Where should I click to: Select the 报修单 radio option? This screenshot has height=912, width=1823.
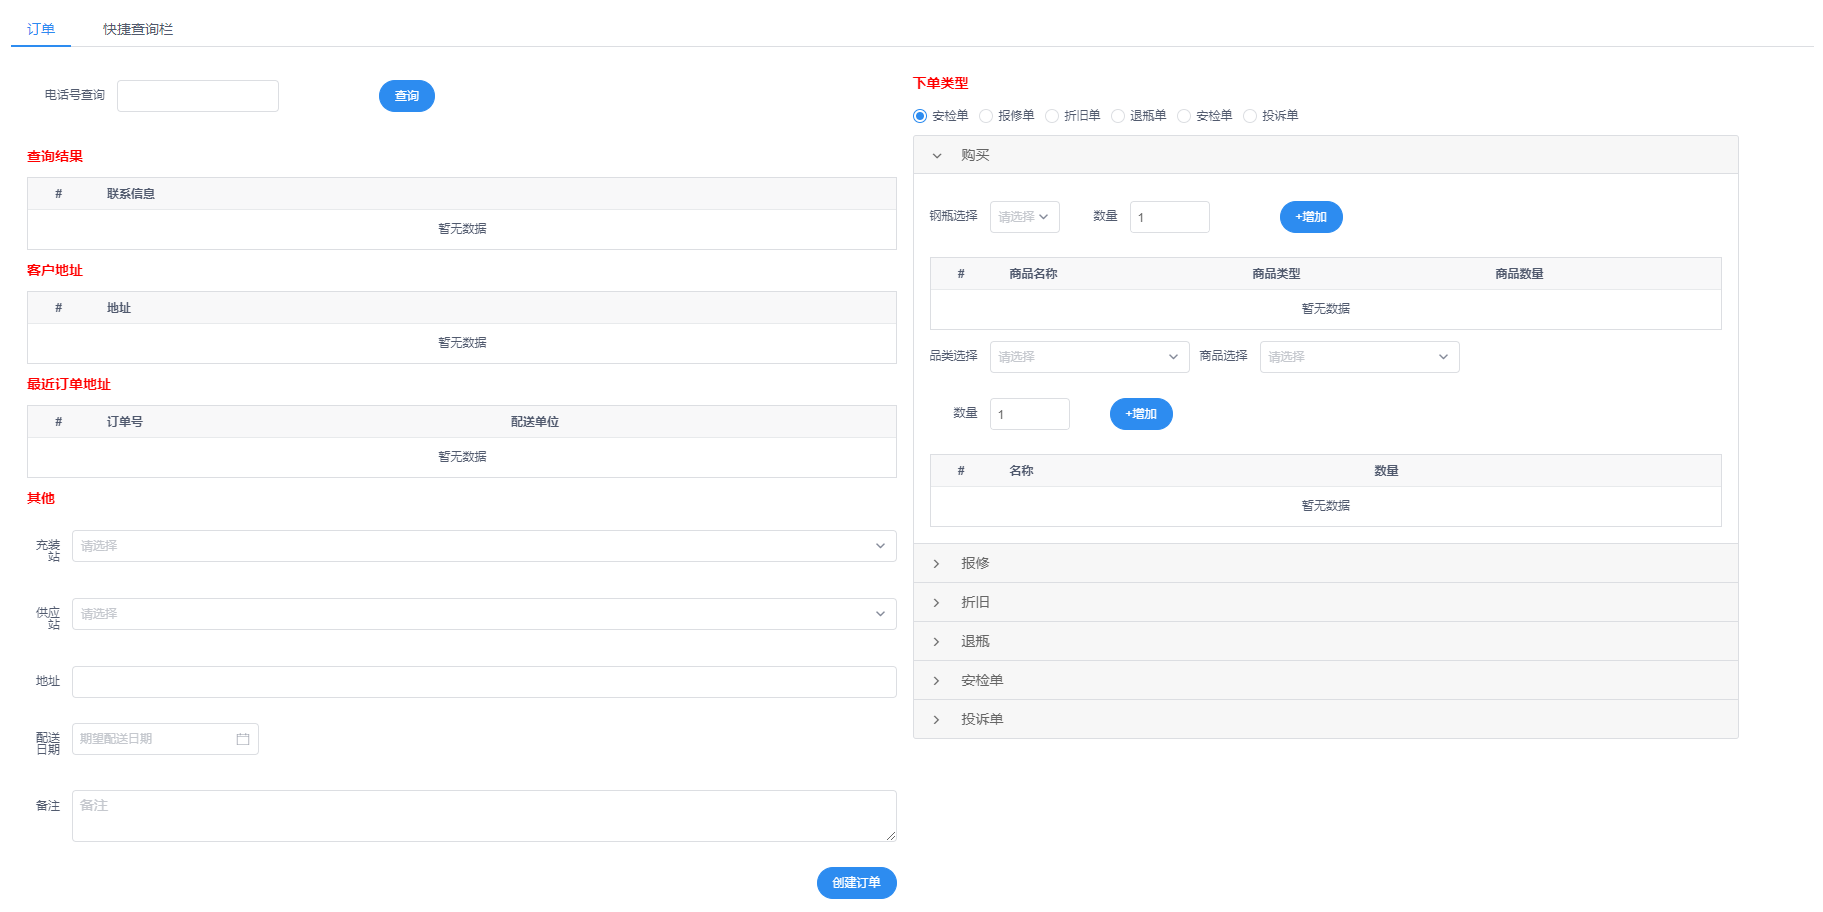pos(987,116)
